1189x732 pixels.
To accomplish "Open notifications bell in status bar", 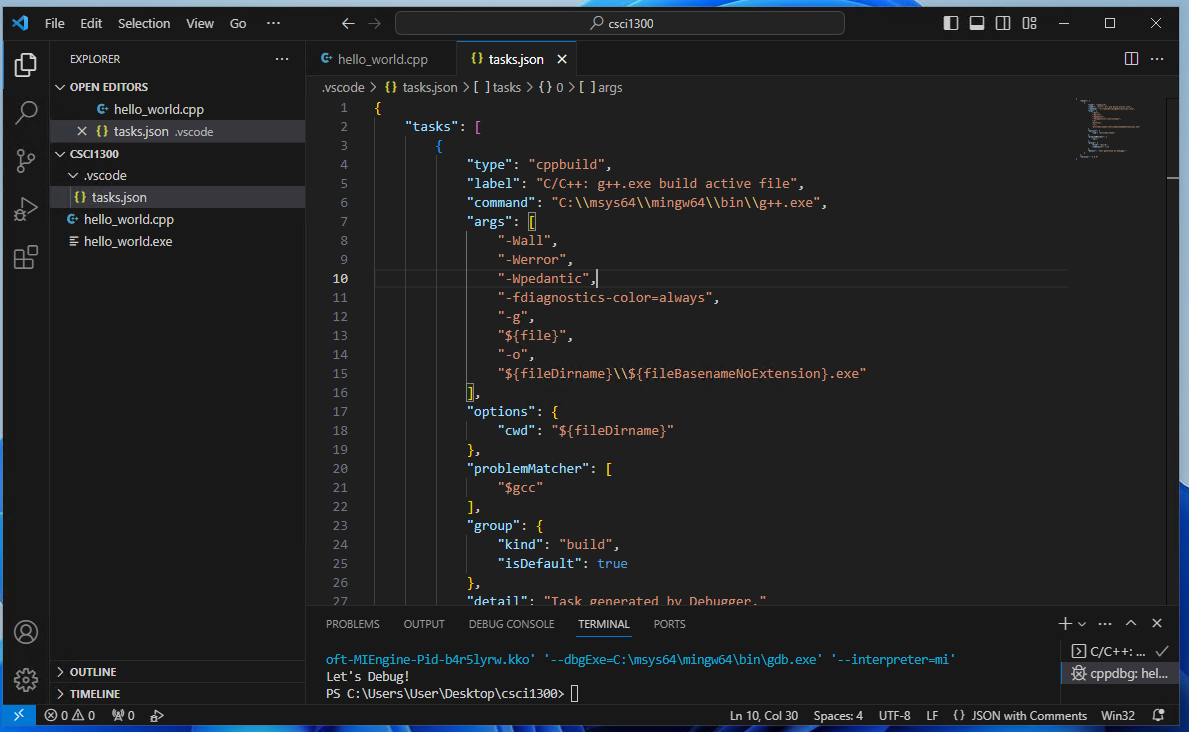I will 1158,715.
